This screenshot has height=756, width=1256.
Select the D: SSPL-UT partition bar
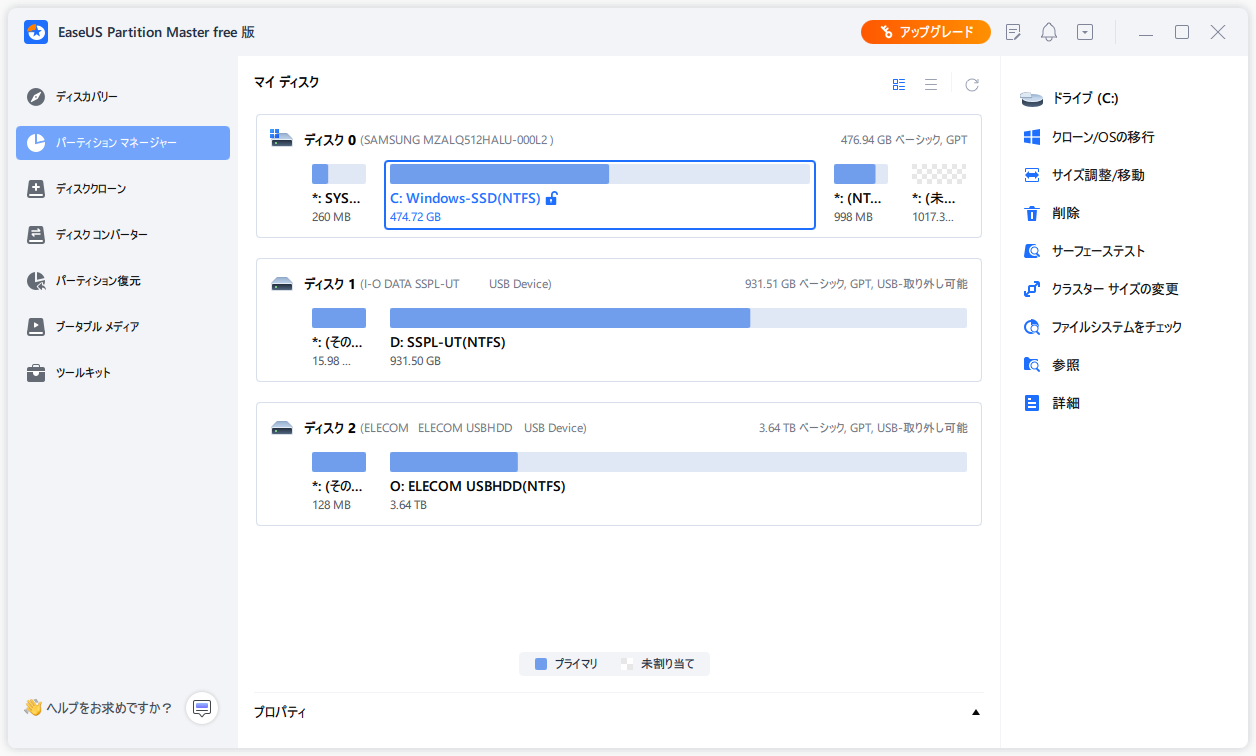pyautogui.click(x=570, y=318)
